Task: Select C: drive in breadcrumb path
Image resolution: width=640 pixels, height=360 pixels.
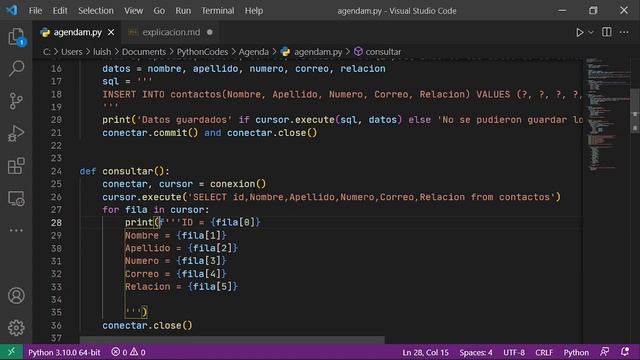Action: point(47,52)
